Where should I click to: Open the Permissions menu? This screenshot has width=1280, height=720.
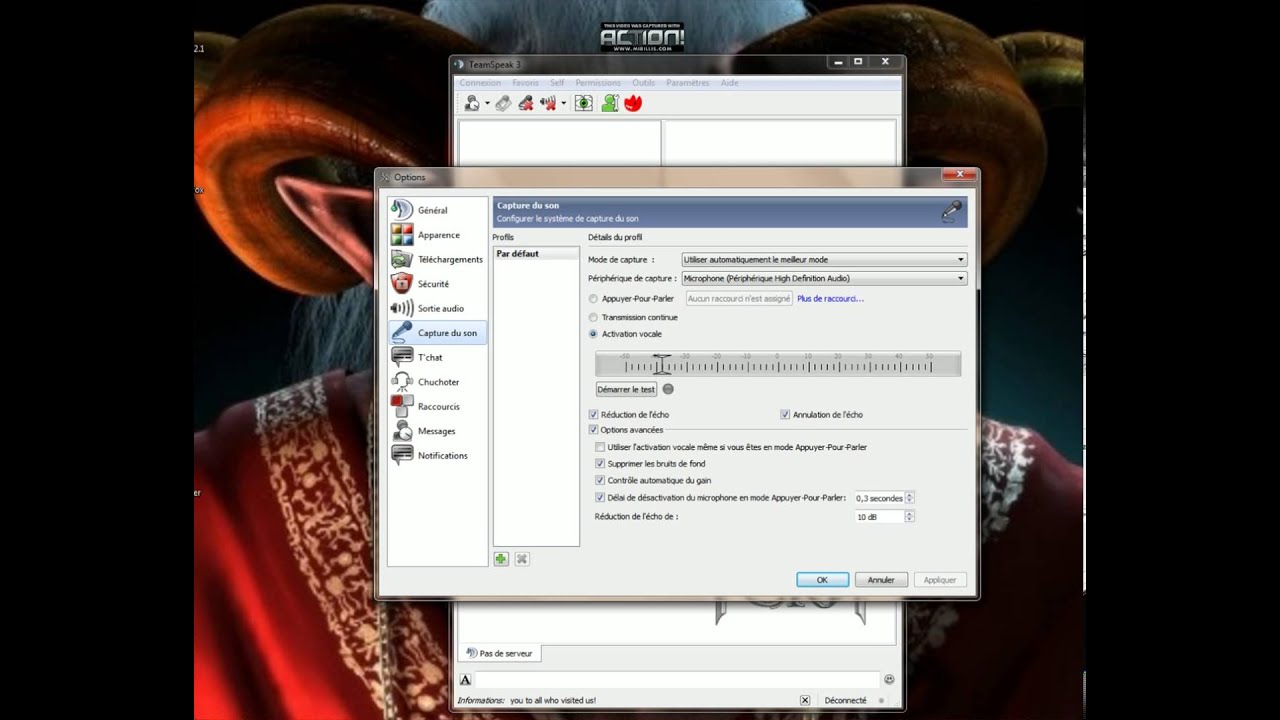tap(598, 83)
